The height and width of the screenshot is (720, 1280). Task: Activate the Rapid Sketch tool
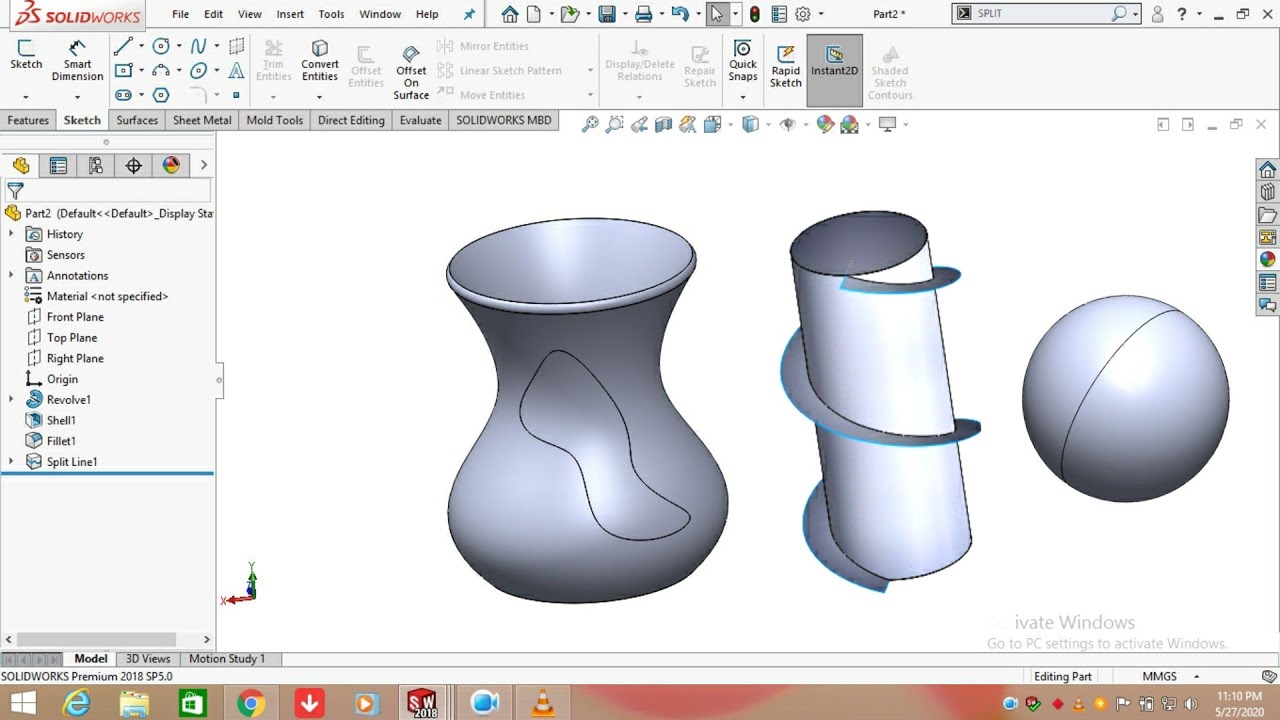pyautogui.click(x=786, y=67)
